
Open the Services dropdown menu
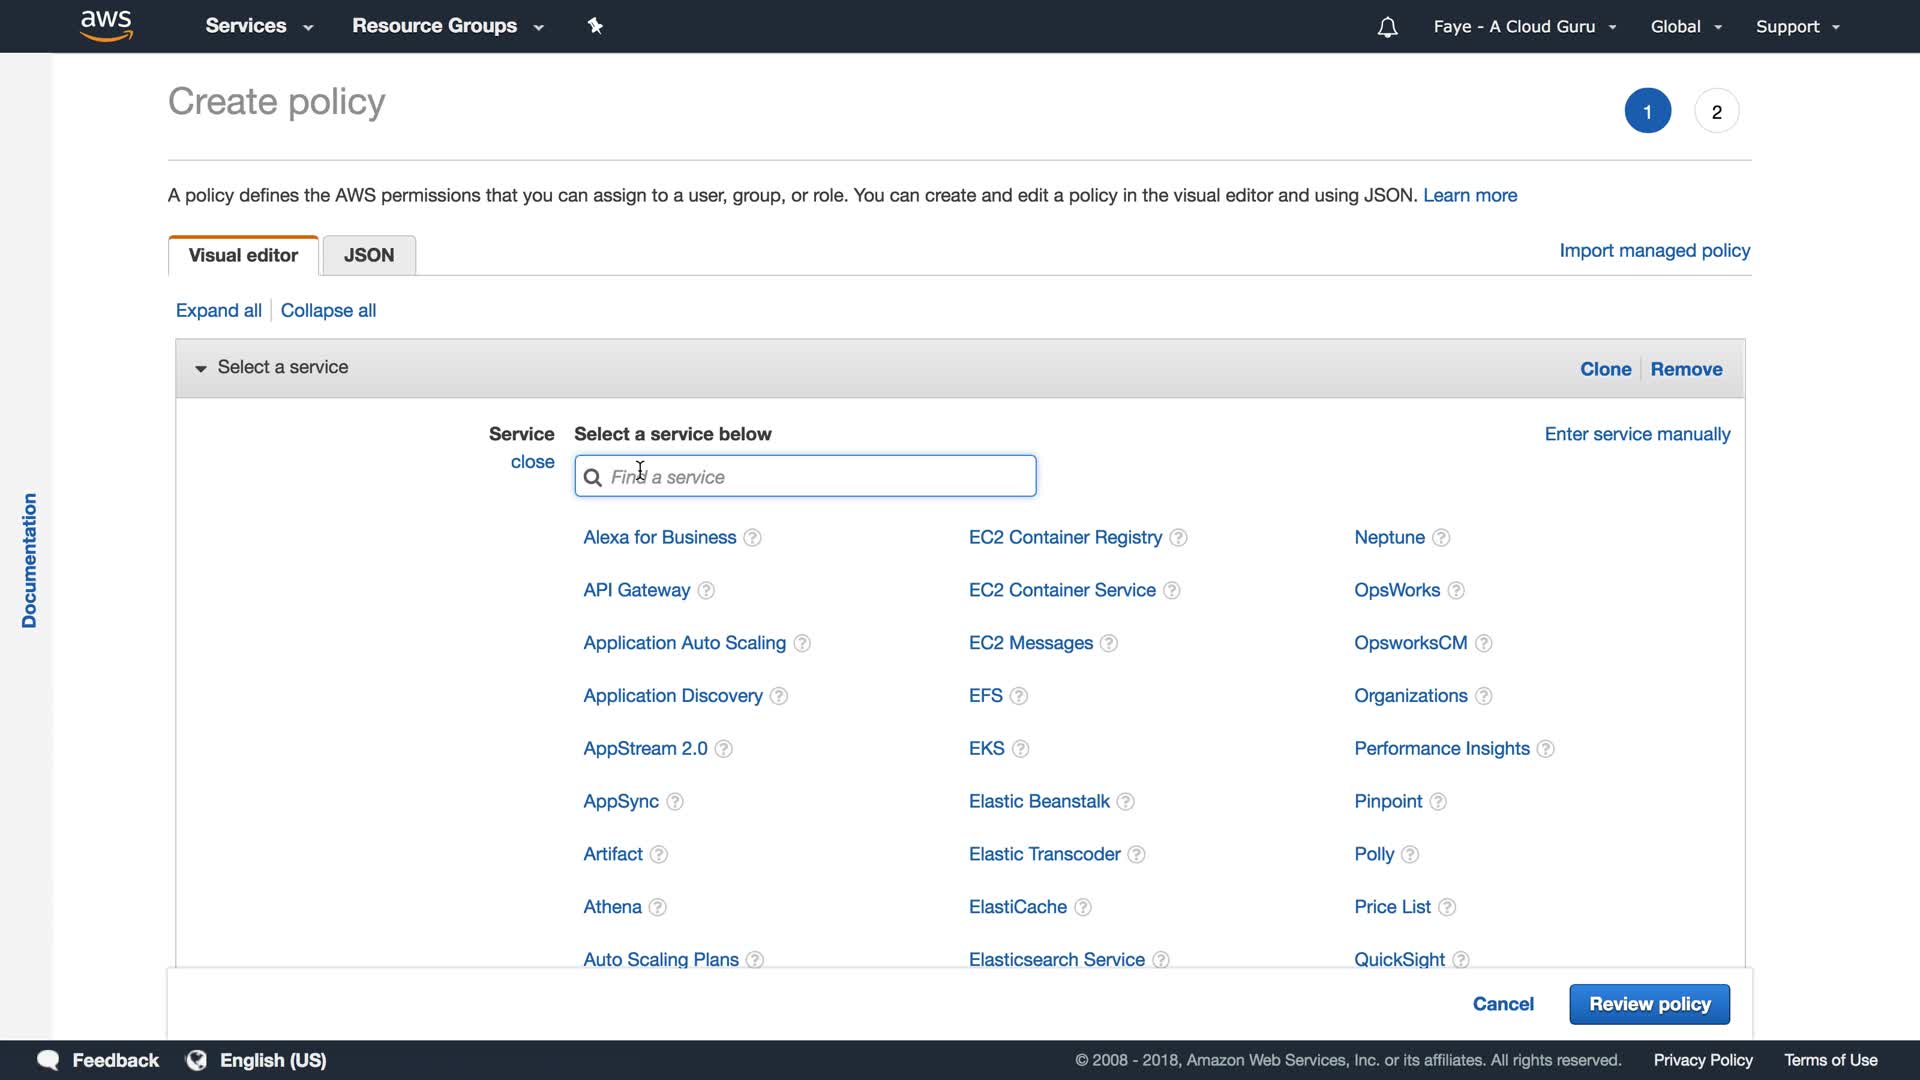259,26
